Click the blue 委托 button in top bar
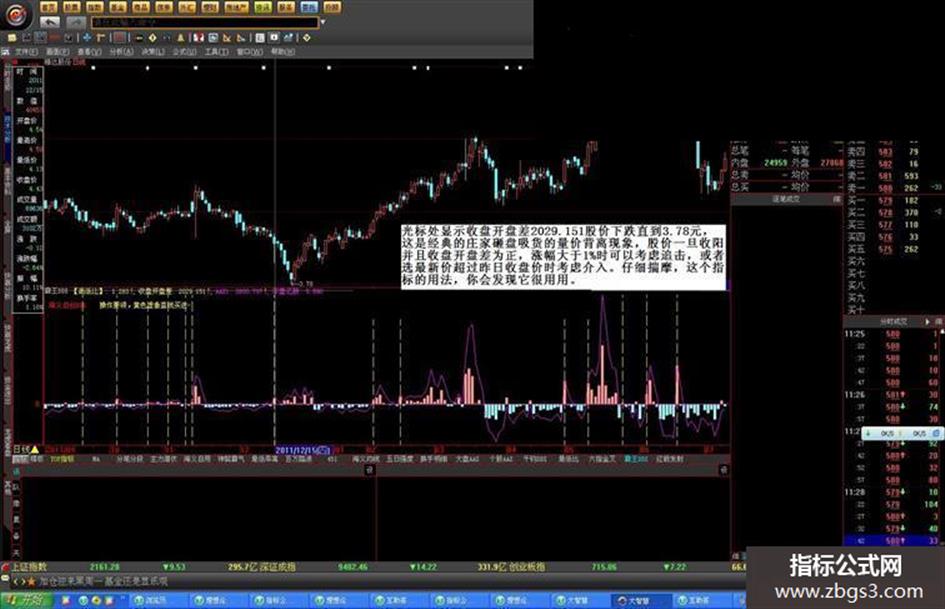Viewport: 945px width, 609px height. (309, 7)
